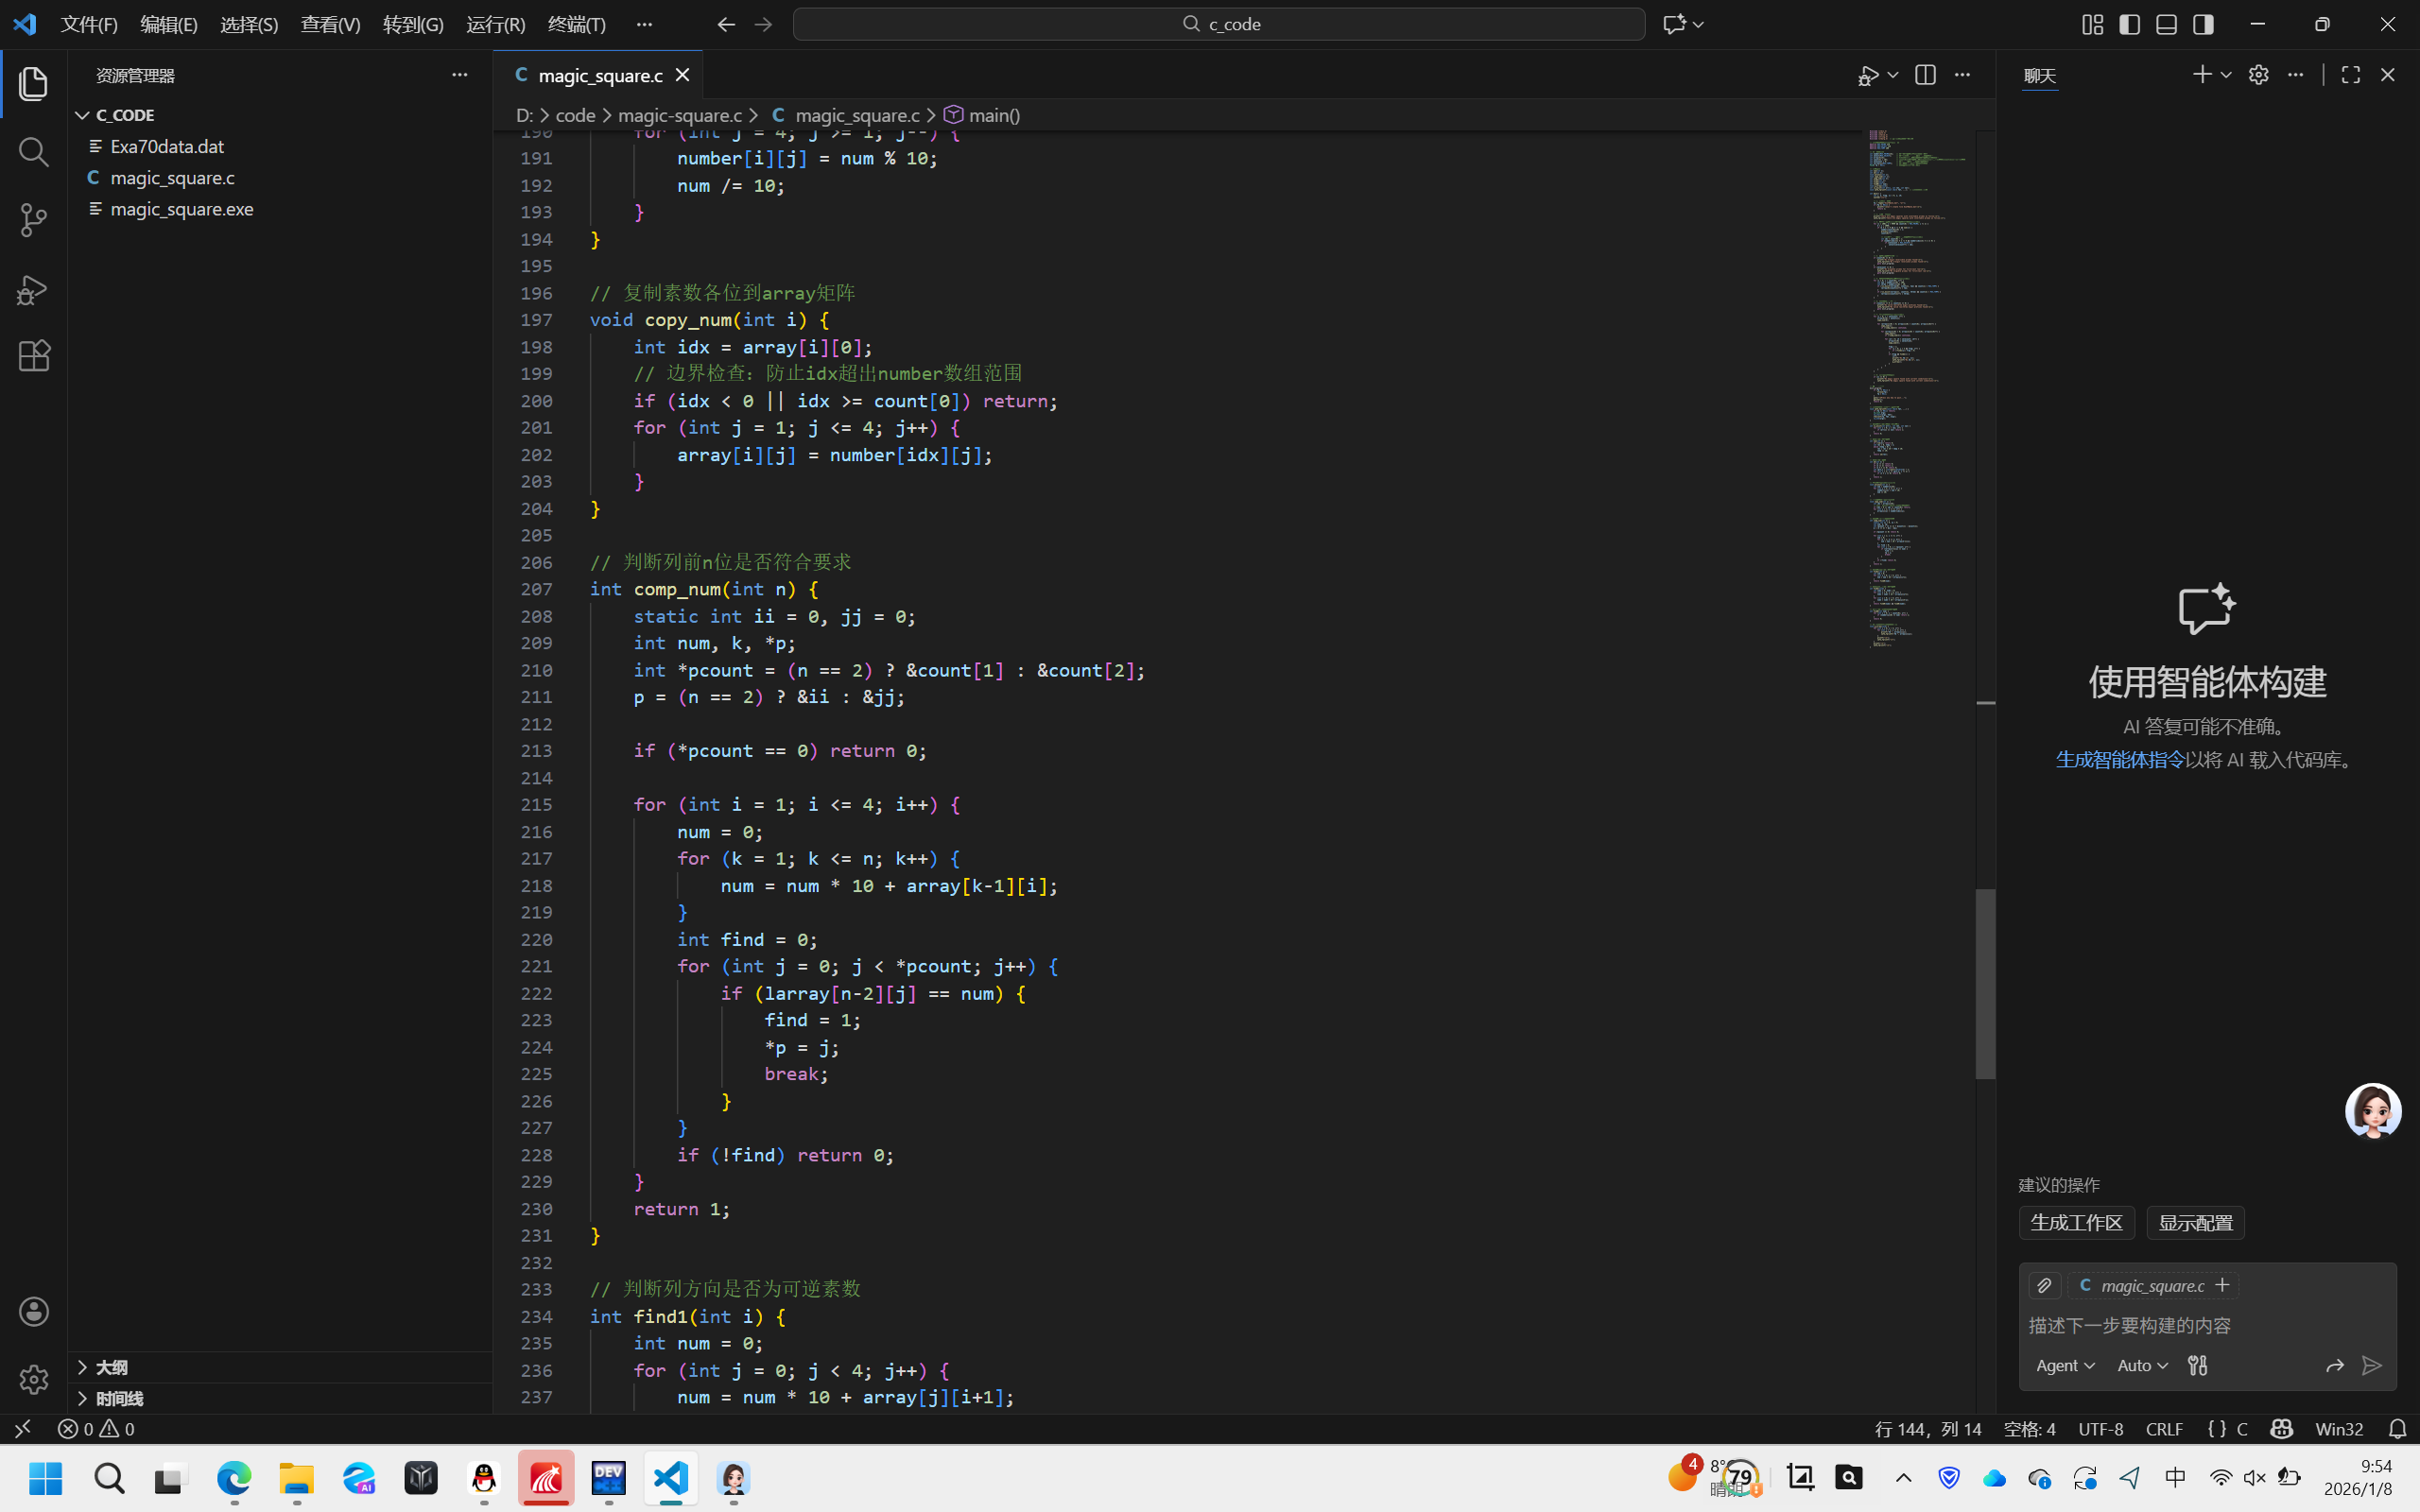This screenshot has height=1512, width=2420.
Task: Open the Search view in activity bar
Action: (33, 152)
